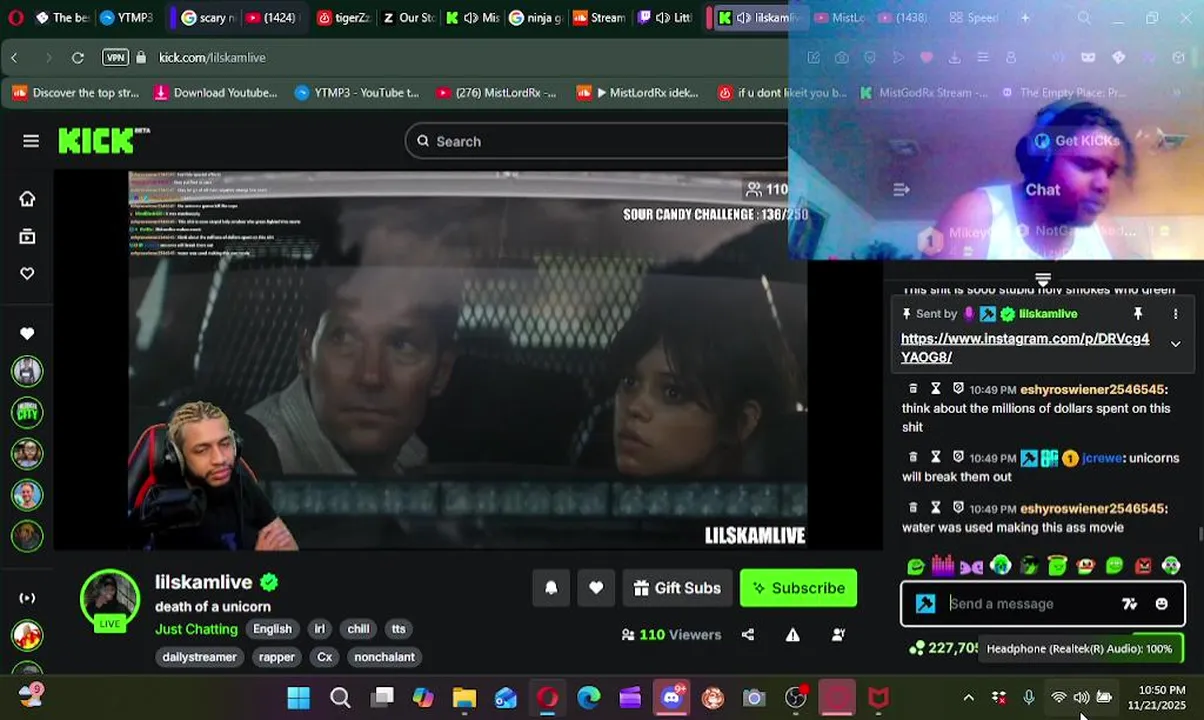
Task: Switch to the 'Our Sto' browser tab
Action: coord(408,18)
